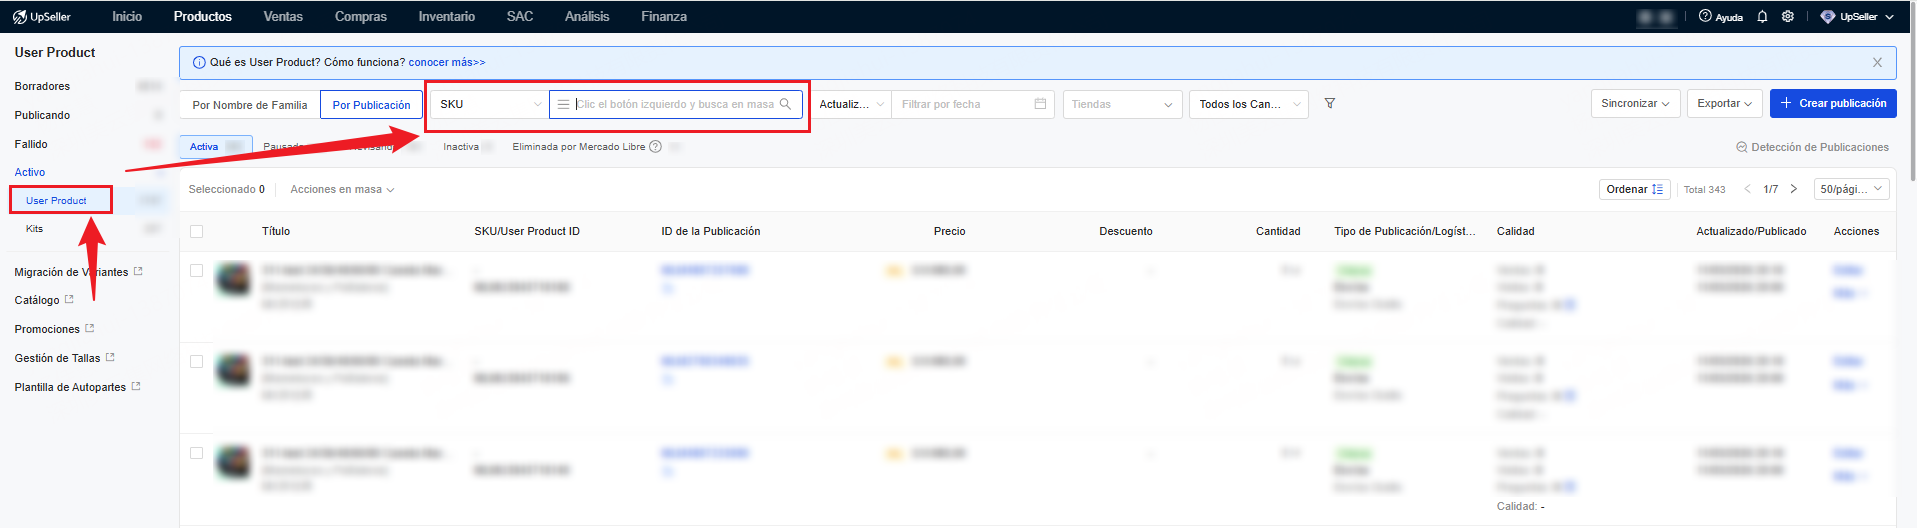Open the SKU search type dropdown
Image resolution: width=1917 pixels, height=528 pixels.
tap(489, 104)
